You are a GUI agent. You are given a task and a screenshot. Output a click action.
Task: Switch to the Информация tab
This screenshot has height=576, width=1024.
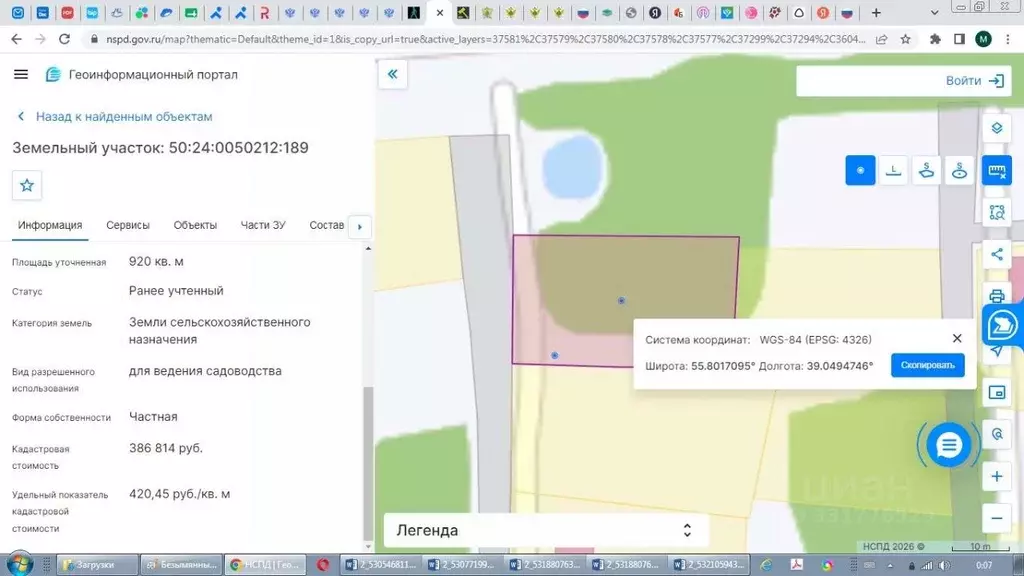point(50,225)
